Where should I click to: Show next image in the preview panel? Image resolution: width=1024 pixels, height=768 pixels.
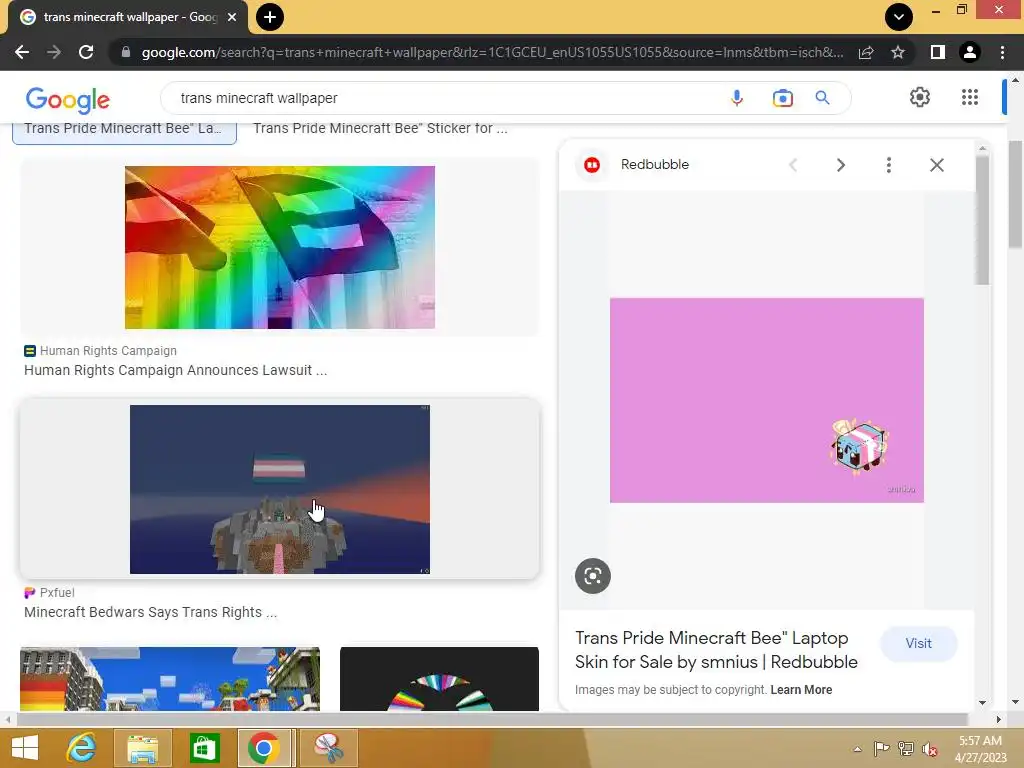click(x=840, y=165)
